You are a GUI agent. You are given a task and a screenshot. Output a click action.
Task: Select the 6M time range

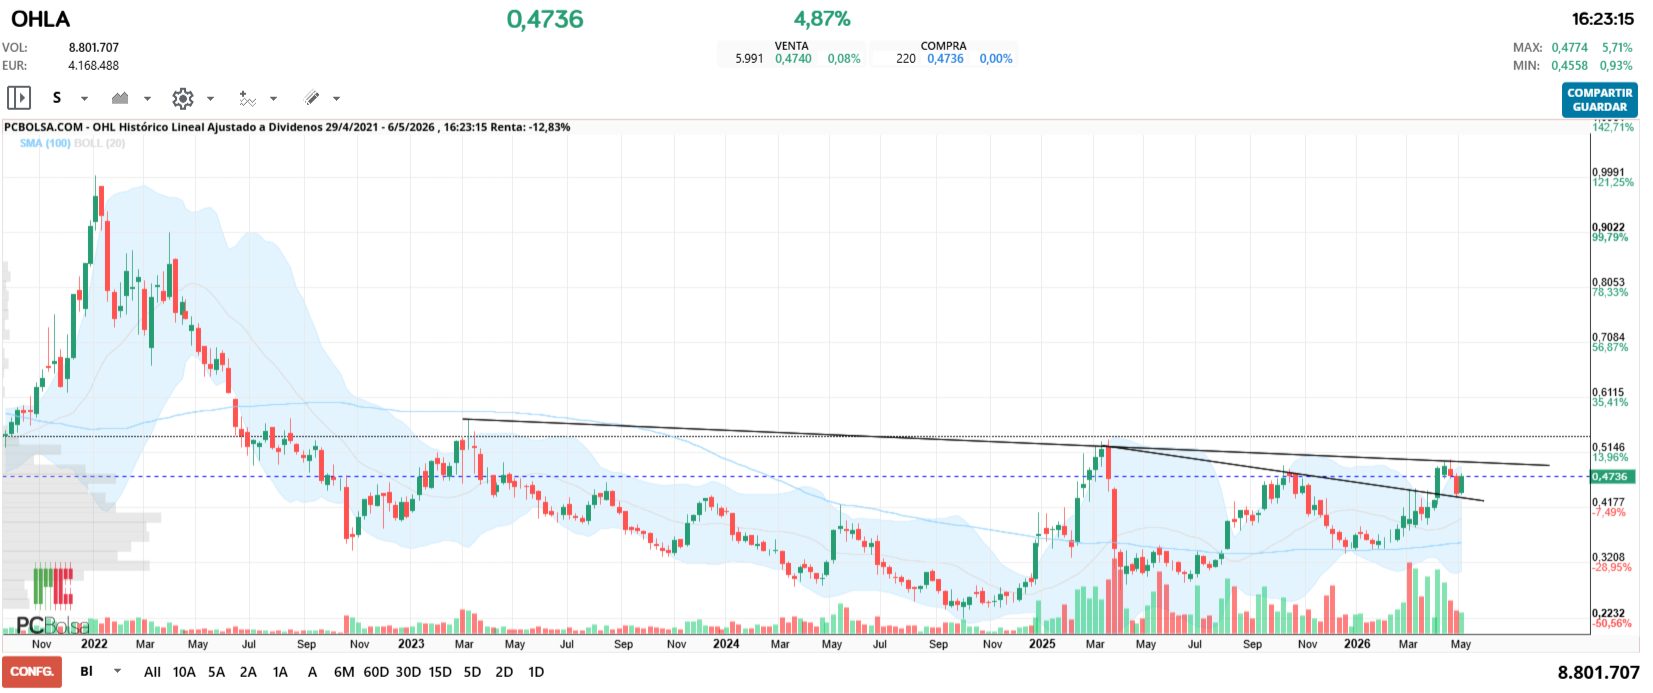344,672
